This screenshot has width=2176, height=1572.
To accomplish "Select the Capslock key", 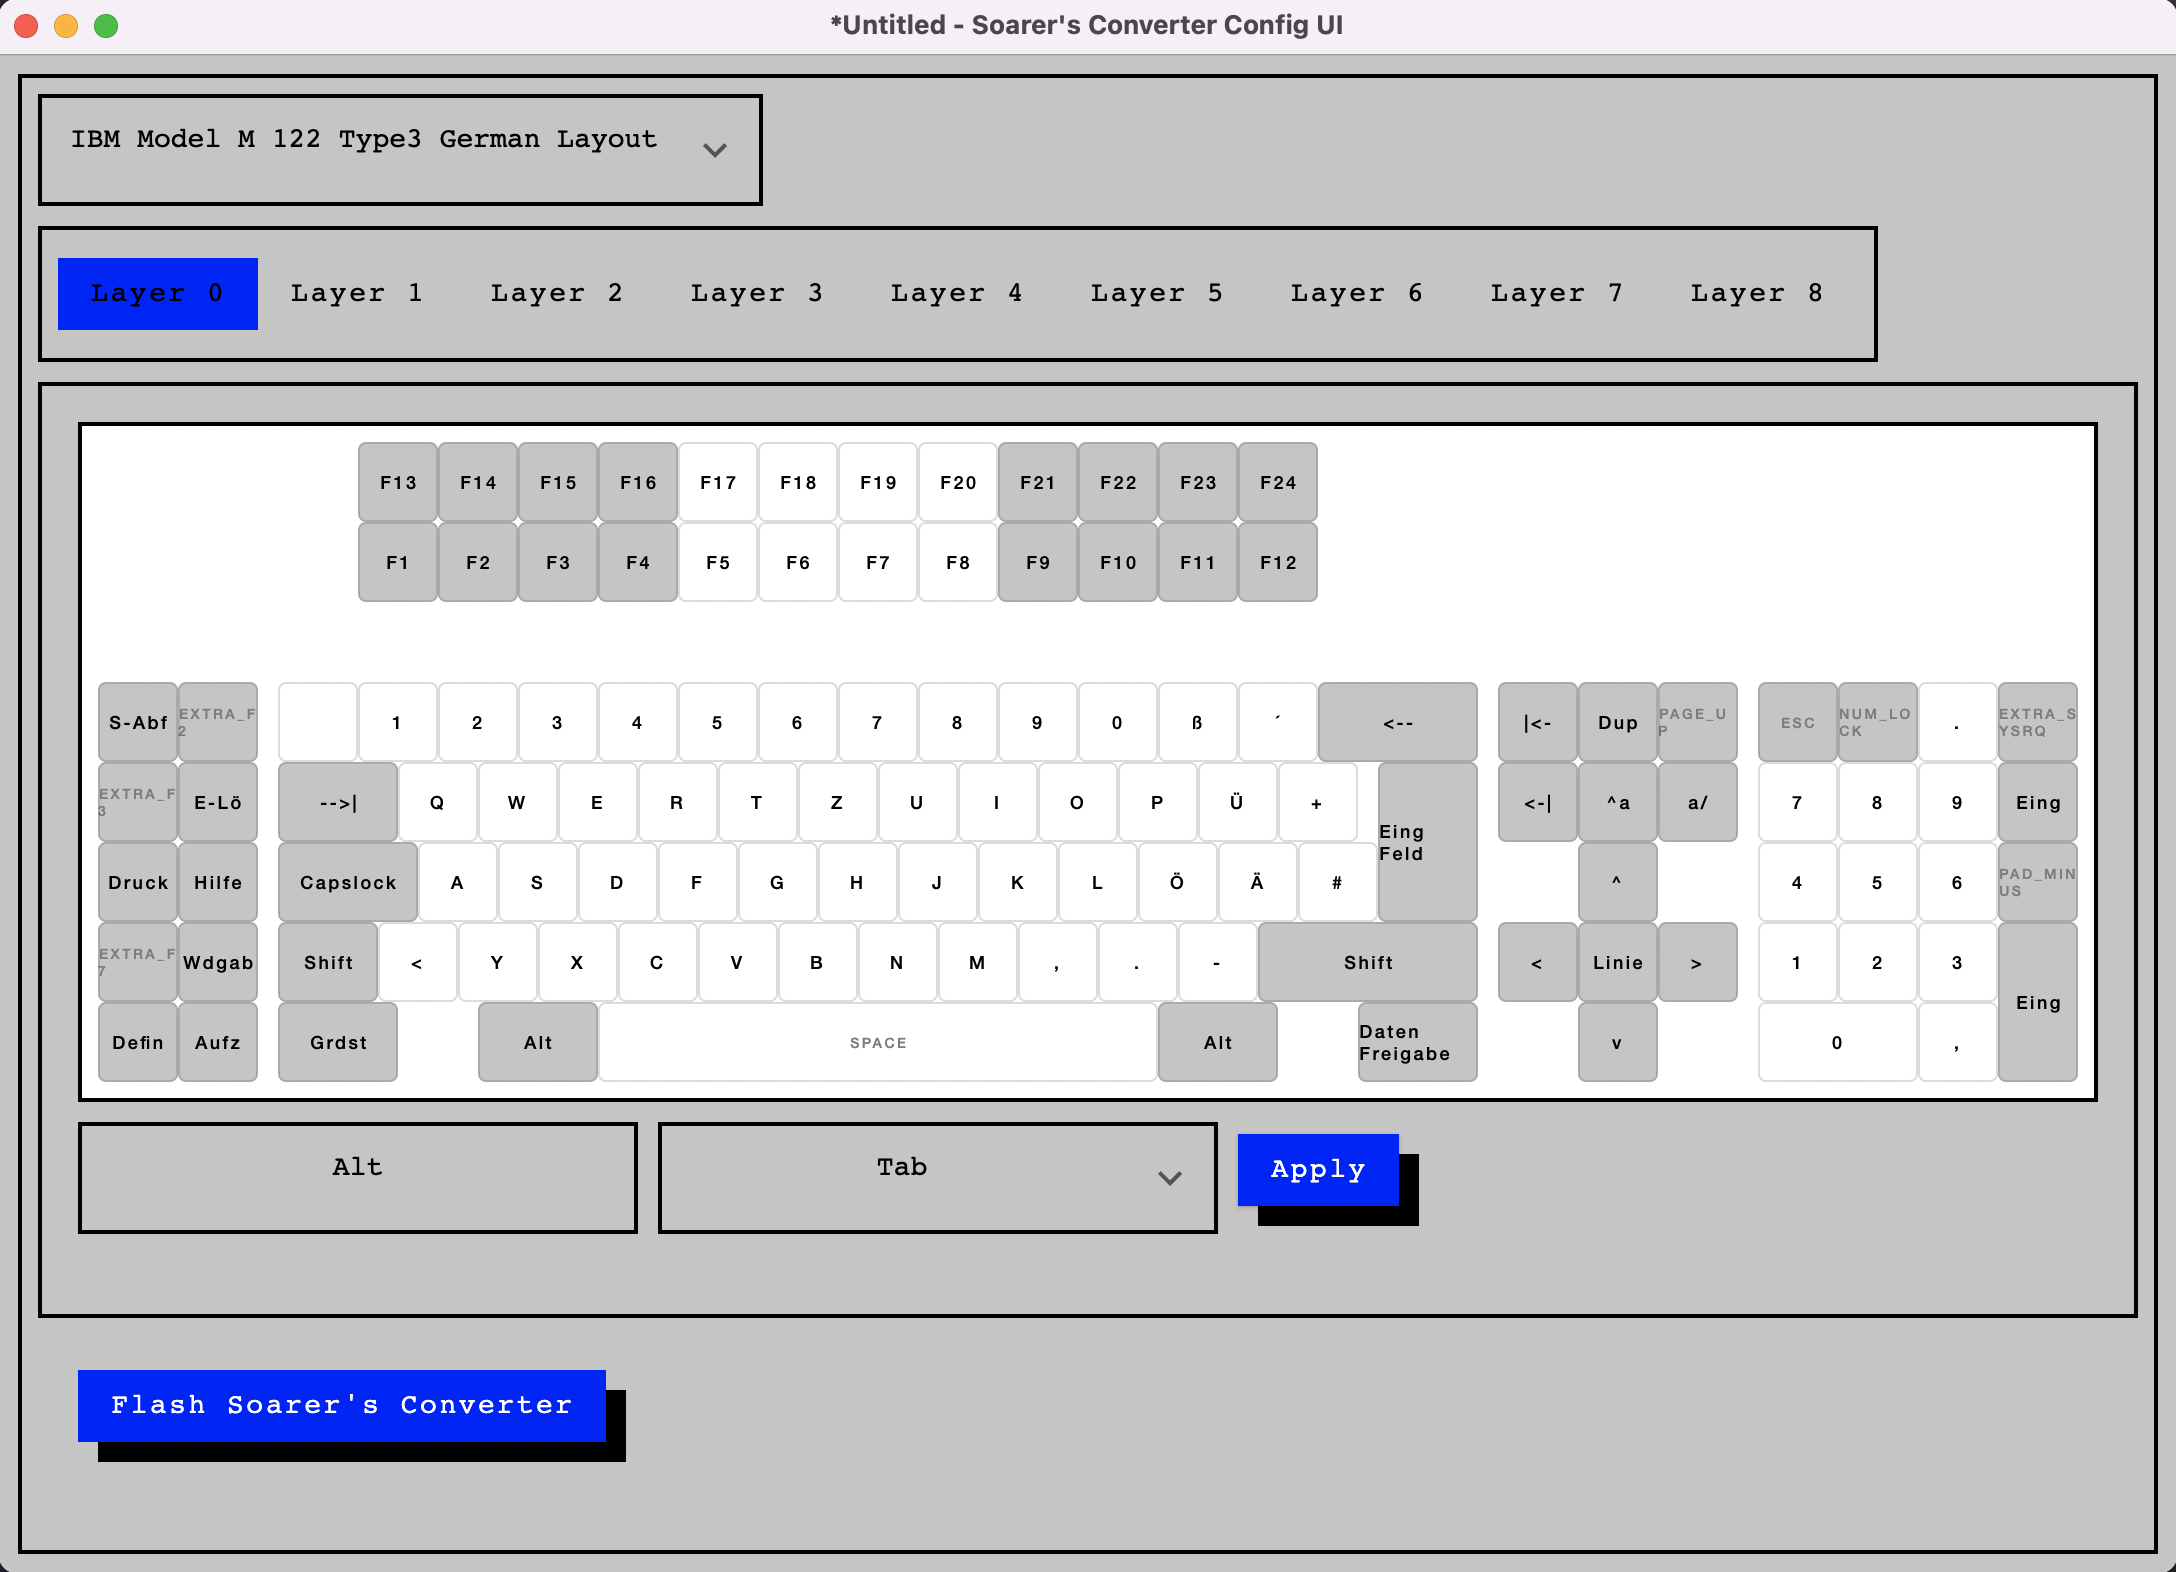I will 347,883.
